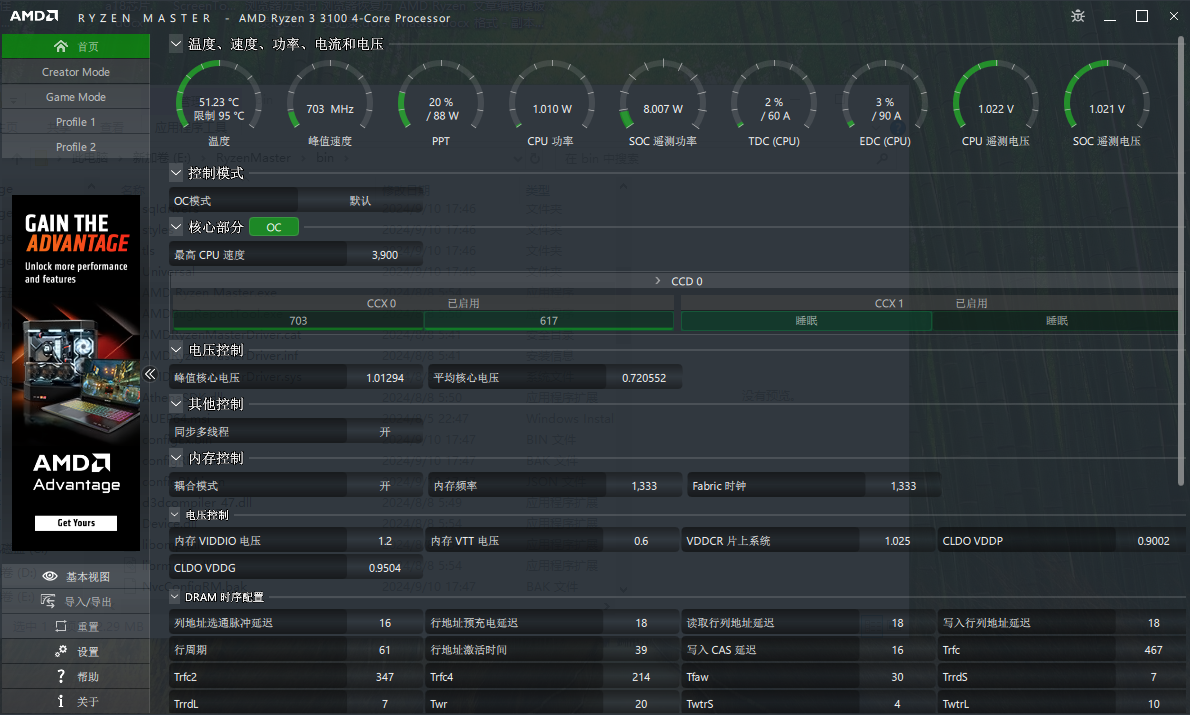Collapse the 温度、速度、功率、电流和电压 section
1190x715 pixels.
click(176, 44)
